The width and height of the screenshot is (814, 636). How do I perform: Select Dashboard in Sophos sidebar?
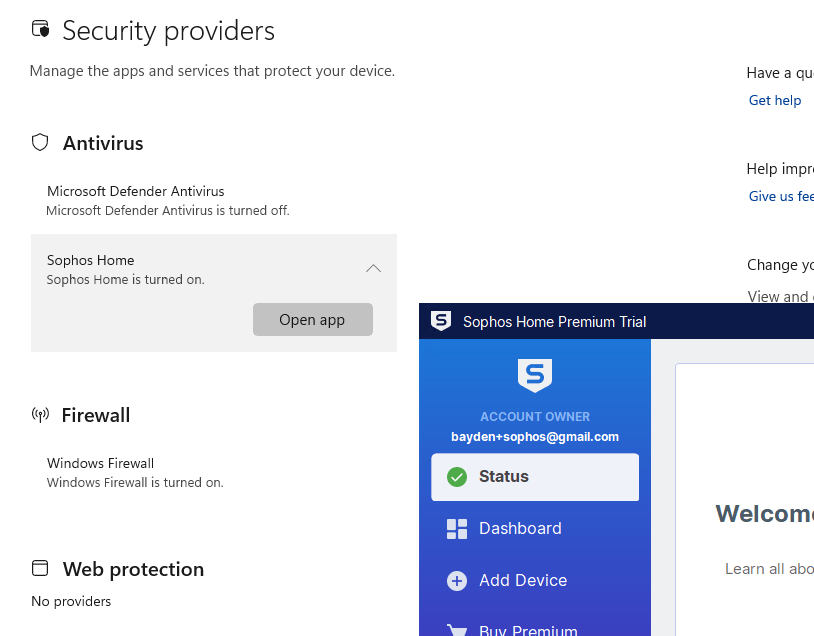(x=535, y=529)
